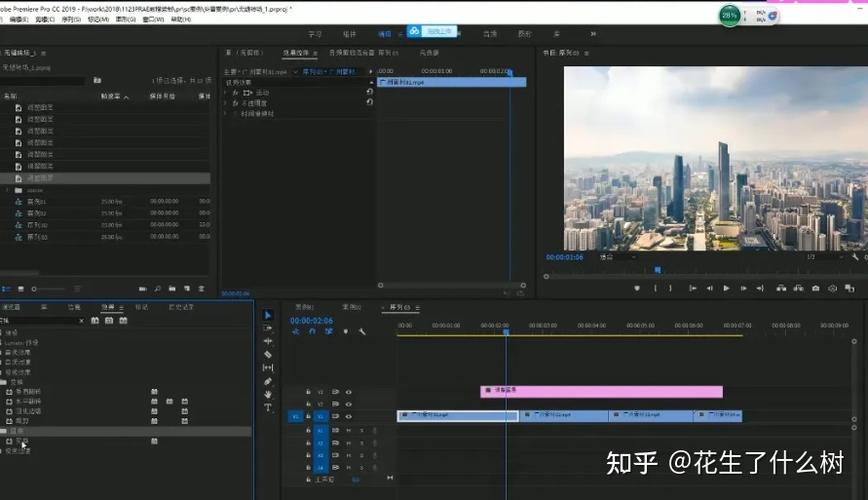Expand 时间重映射 in Effect Controls
Screen dimensions: 868x500
pyautogui.click(x=225, y=114)
